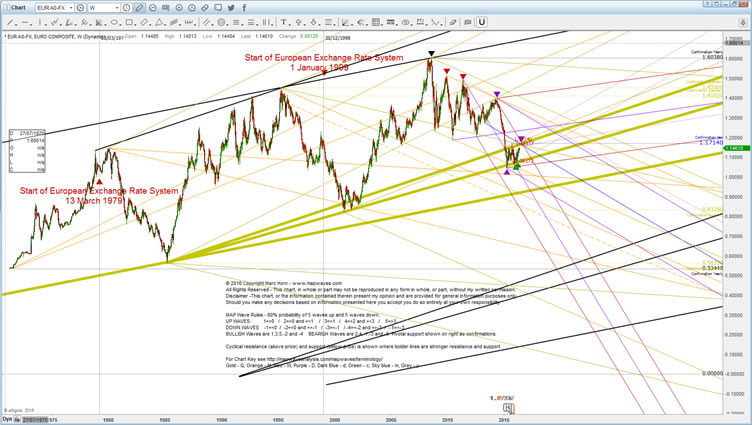752x425 pixels.
Task: Click the download arrow icon at toolbar's right end
Action: click(x=742, y=23)
